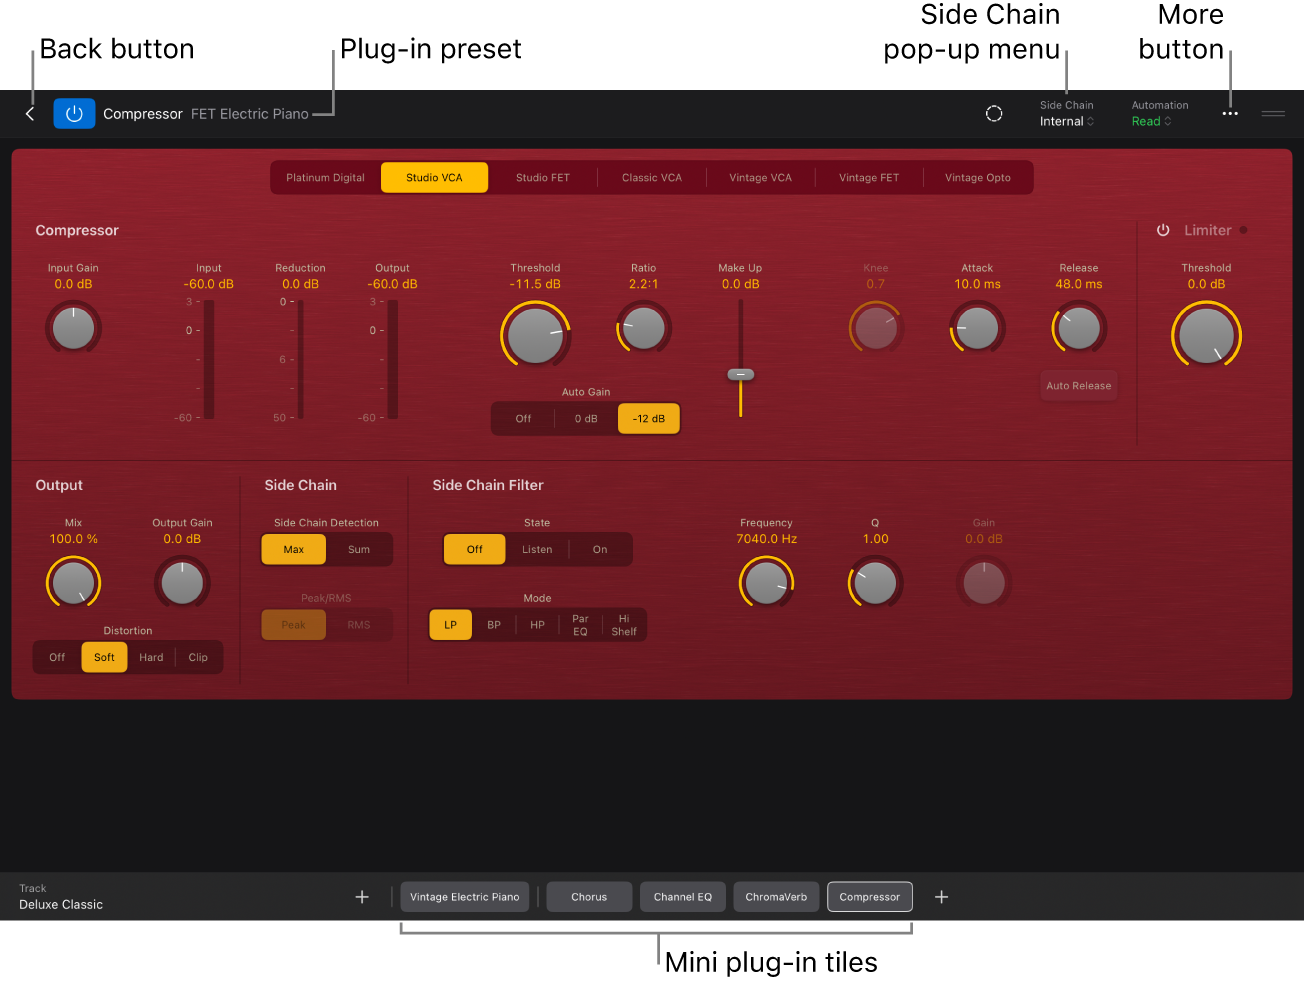The image size is (1306, 982).
Task: Add a new plugin with the plus button
Action: [941, 896]
